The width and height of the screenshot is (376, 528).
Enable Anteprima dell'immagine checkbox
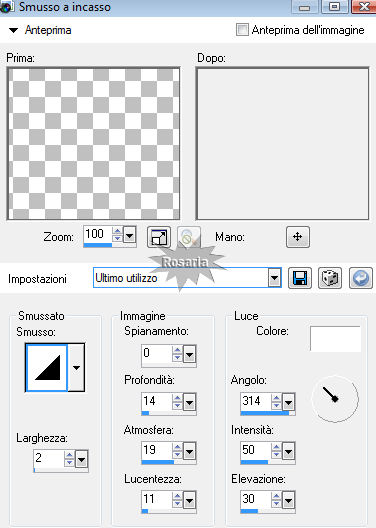[242, 30]
